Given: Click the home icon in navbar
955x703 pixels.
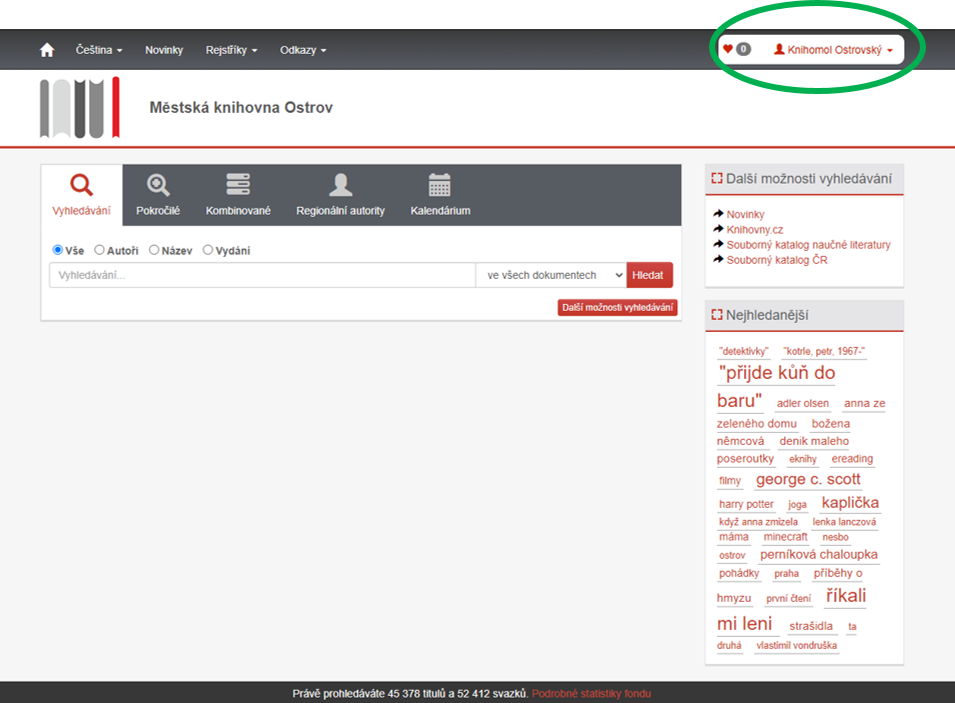Looking at the screenshot, I should (46, 50).
